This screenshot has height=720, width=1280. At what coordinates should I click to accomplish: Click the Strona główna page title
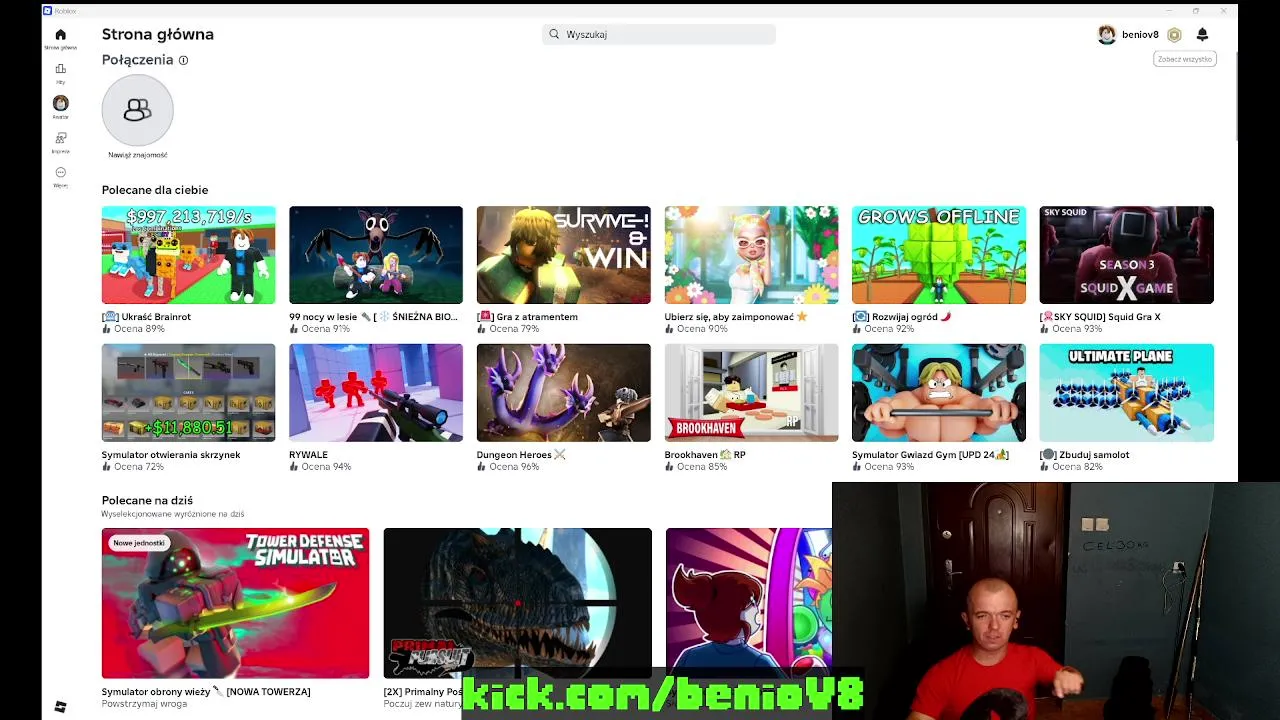pos(157,34)
